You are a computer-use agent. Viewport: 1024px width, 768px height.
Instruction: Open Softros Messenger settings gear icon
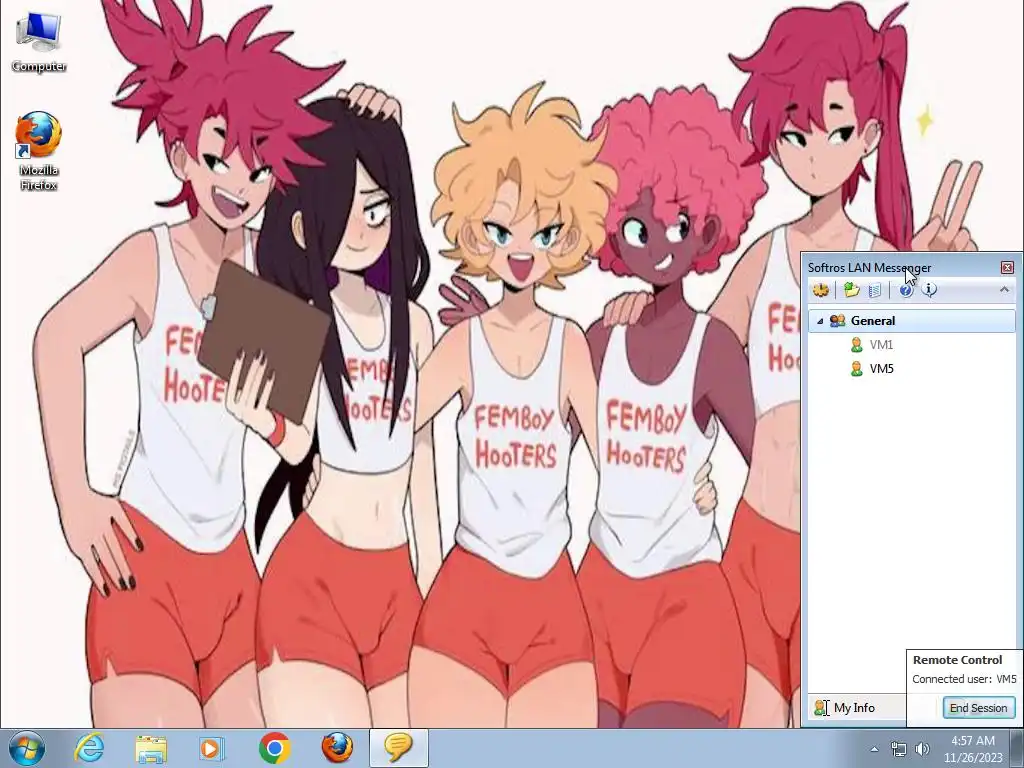(x=821, y=289)
